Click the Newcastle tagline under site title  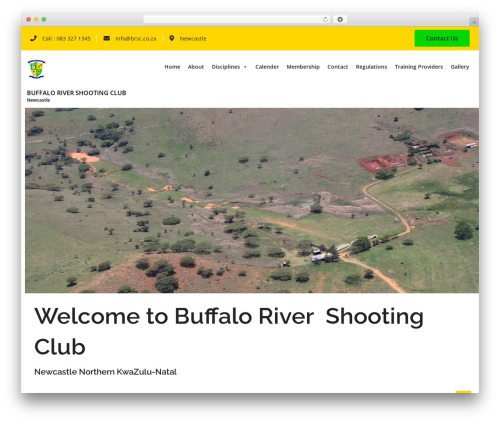(38, 100)
